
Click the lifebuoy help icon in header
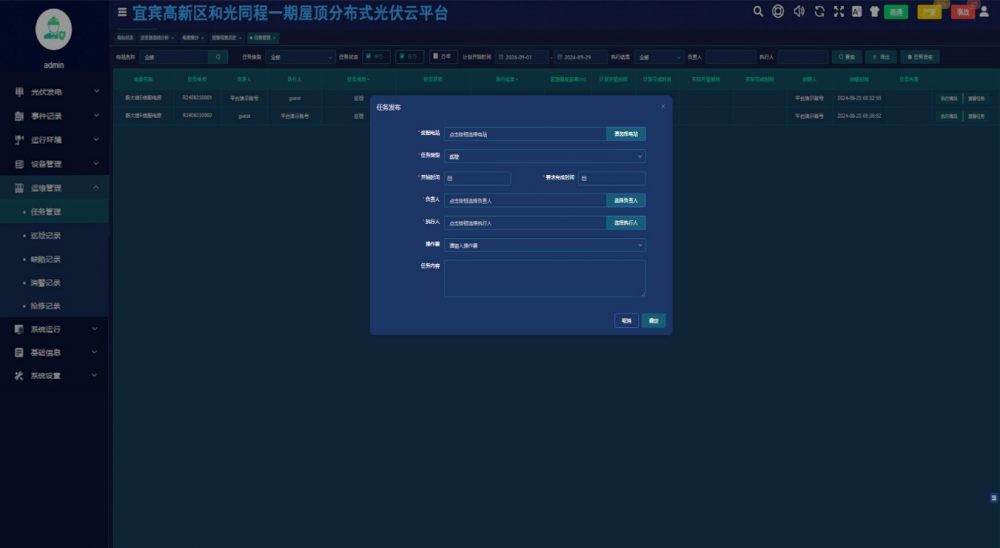coord(778,11)
